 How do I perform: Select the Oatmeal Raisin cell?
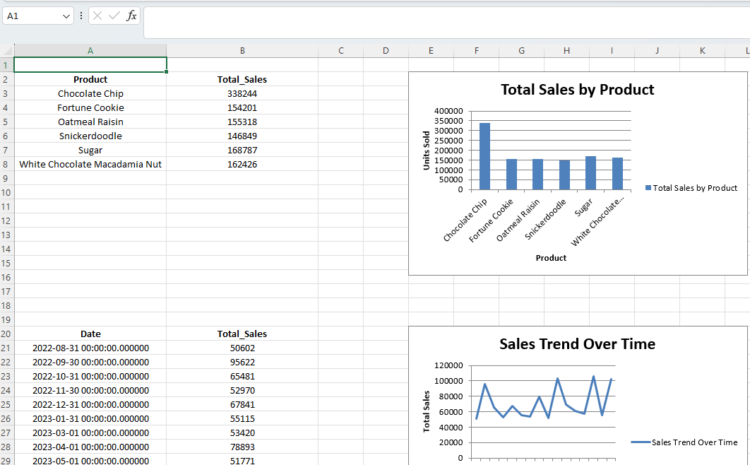90,122
